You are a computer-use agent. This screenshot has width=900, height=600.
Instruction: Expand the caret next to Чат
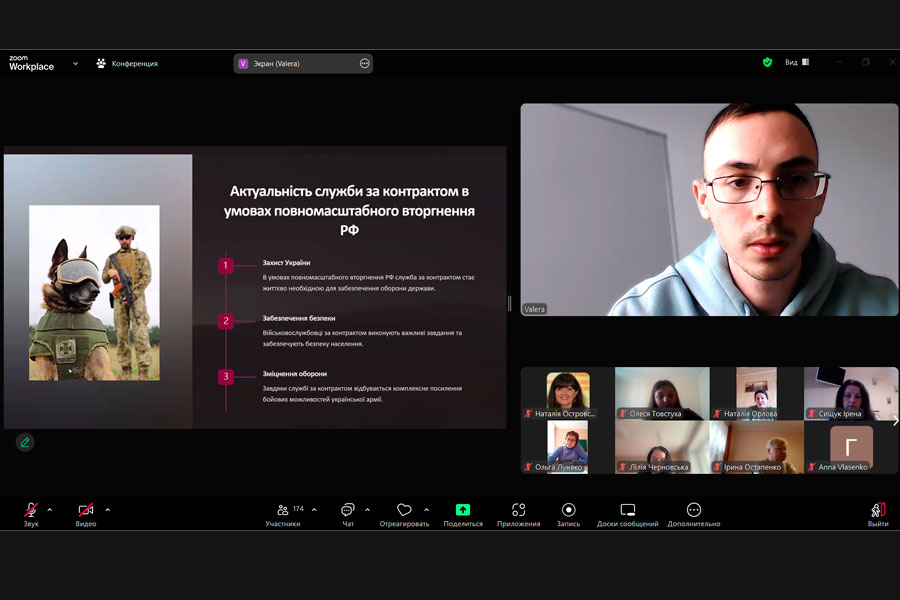click(367, 509)
